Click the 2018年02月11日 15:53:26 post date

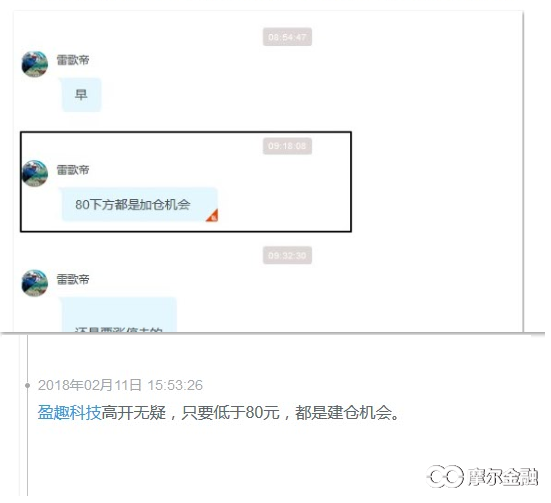(121, 385)
